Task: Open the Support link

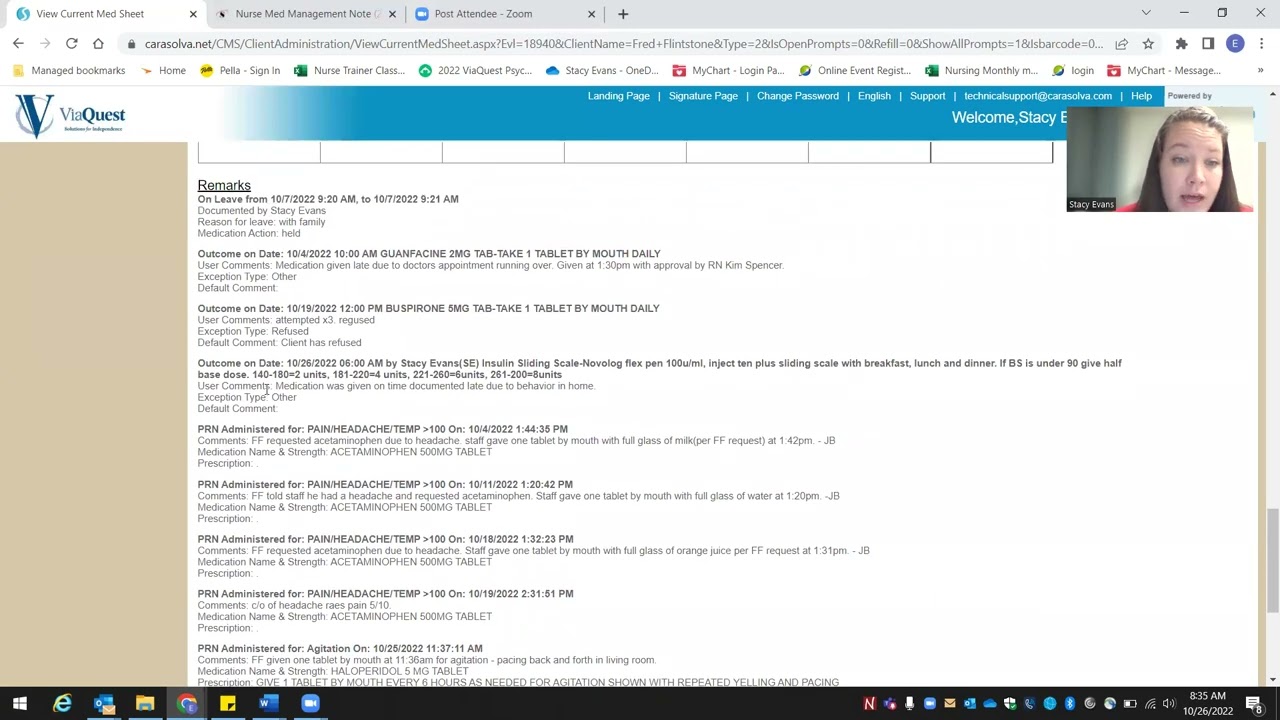Action: 927,96
